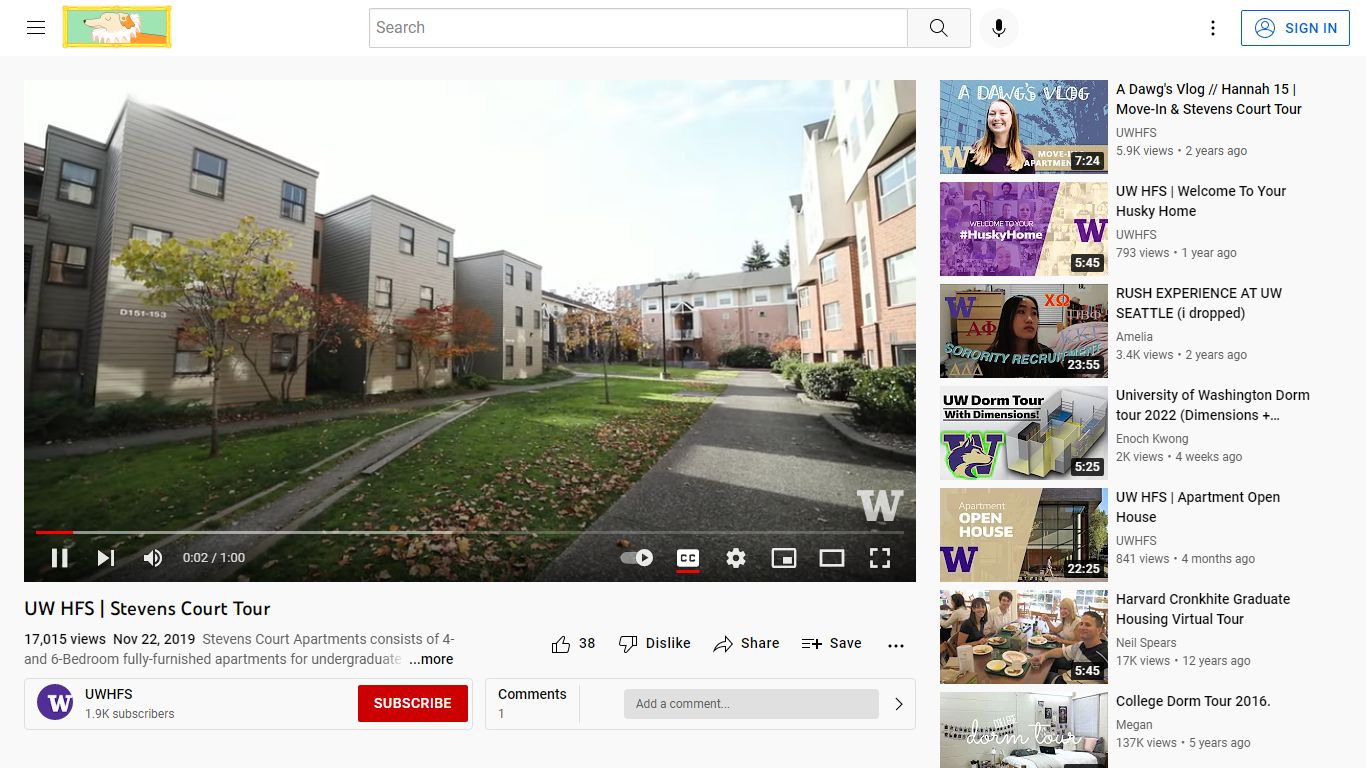Open RUSH EXPERIENCE AT UW thumbnail
Image resolution: width=1366 pixels, height=768 pixels.
pos(1024,331)
